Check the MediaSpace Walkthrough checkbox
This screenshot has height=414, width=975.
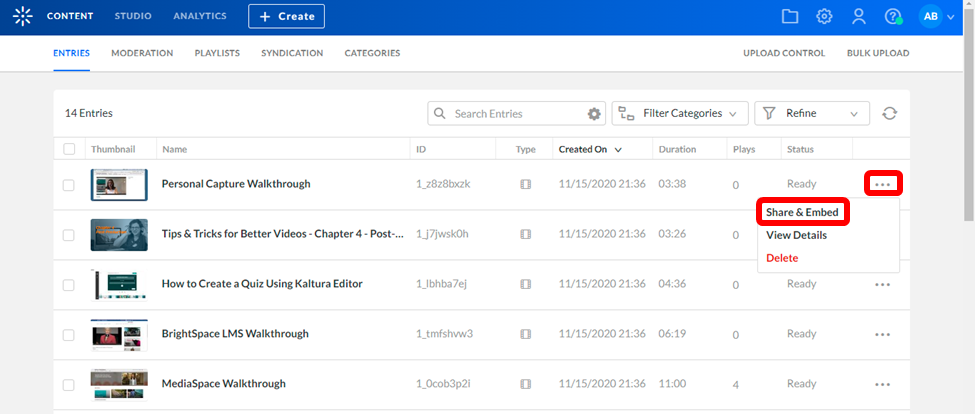click(x=68, y=385)
